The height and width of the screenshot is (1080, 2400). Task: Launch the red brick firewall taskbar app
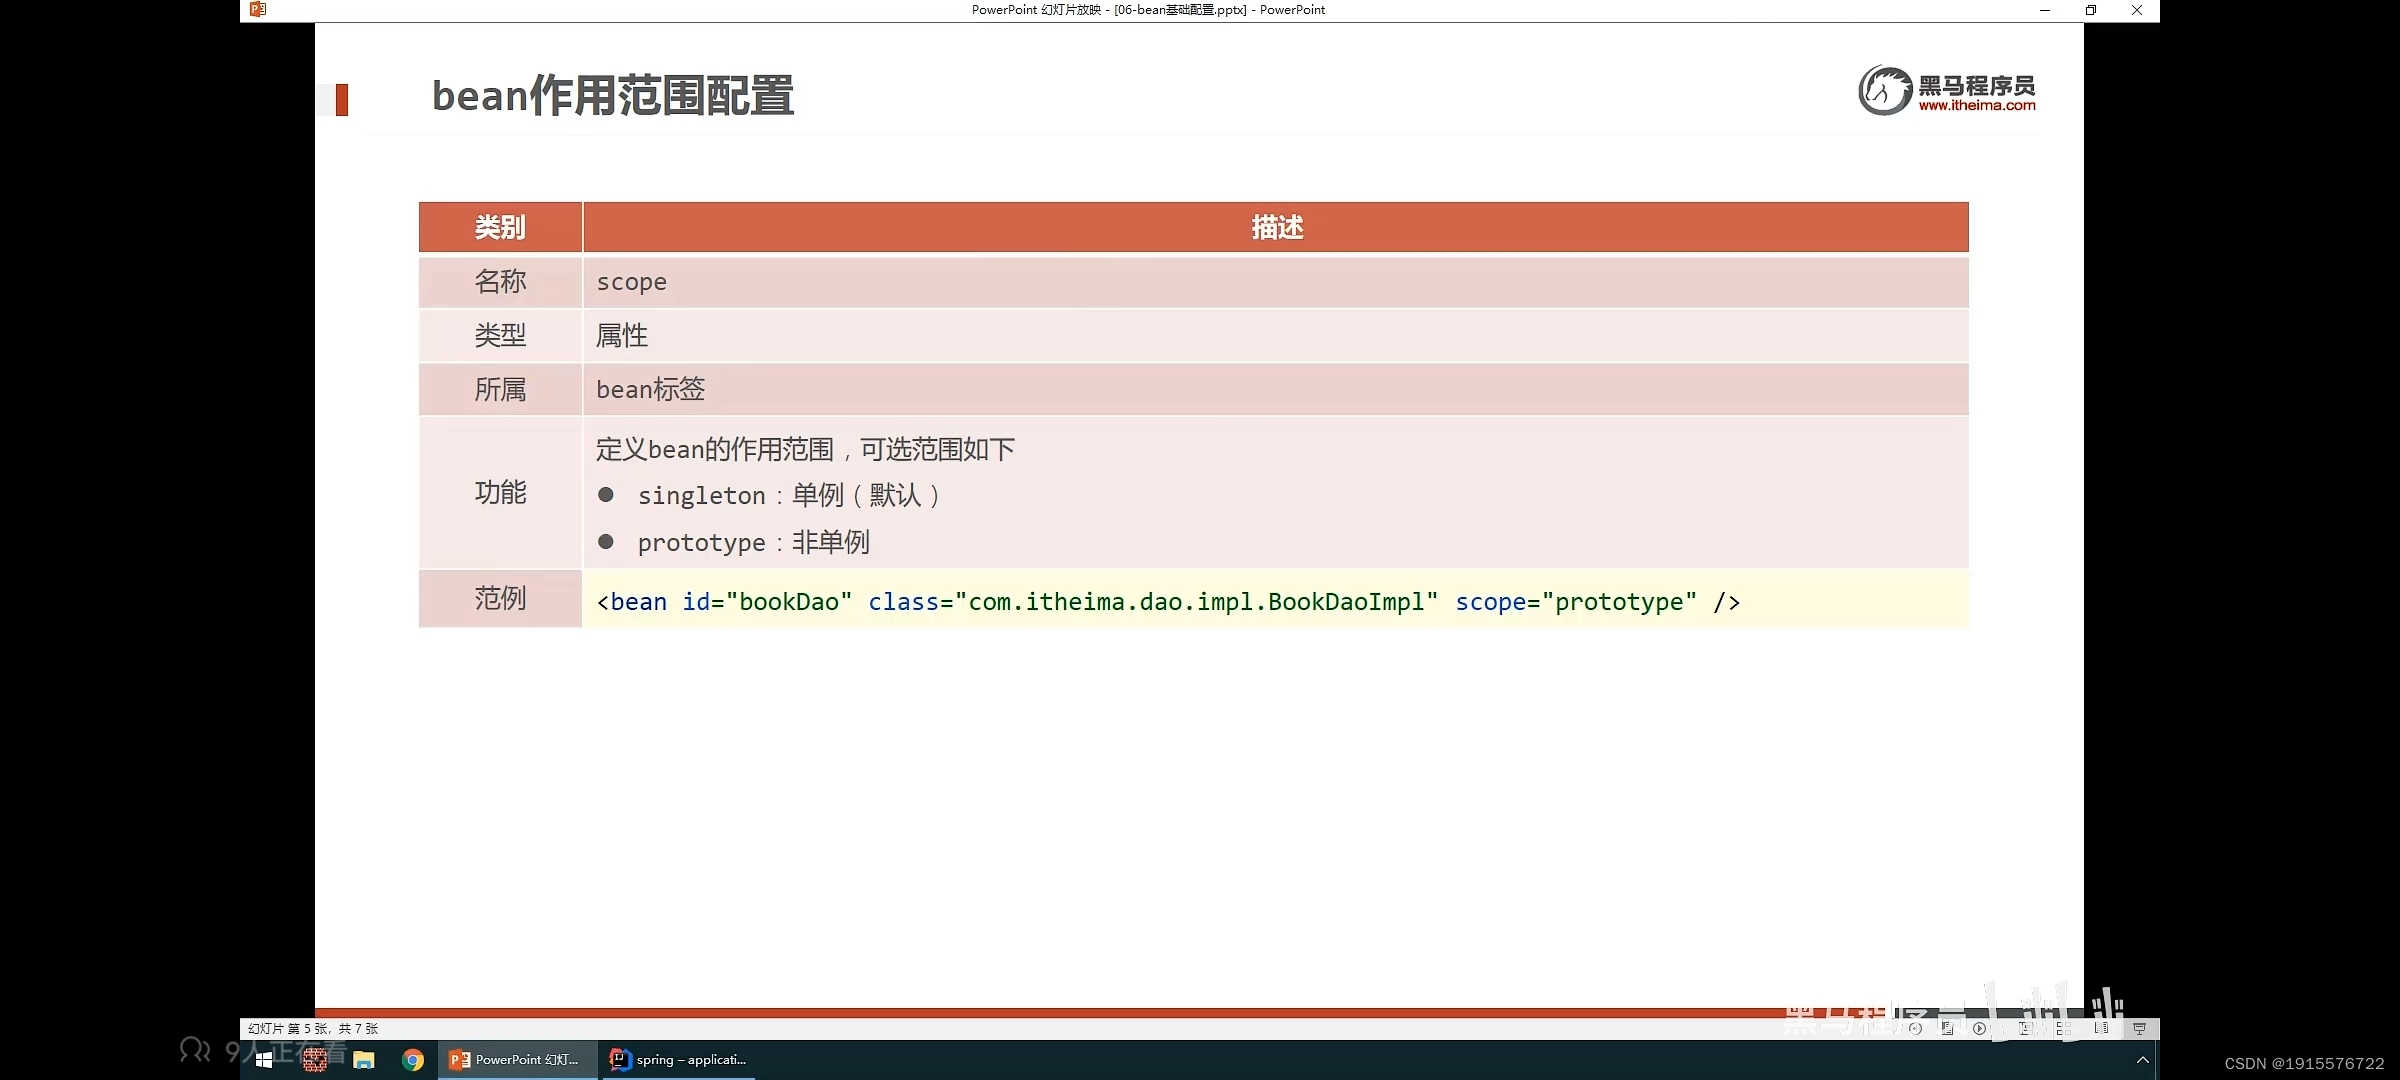click(314, 1060)
